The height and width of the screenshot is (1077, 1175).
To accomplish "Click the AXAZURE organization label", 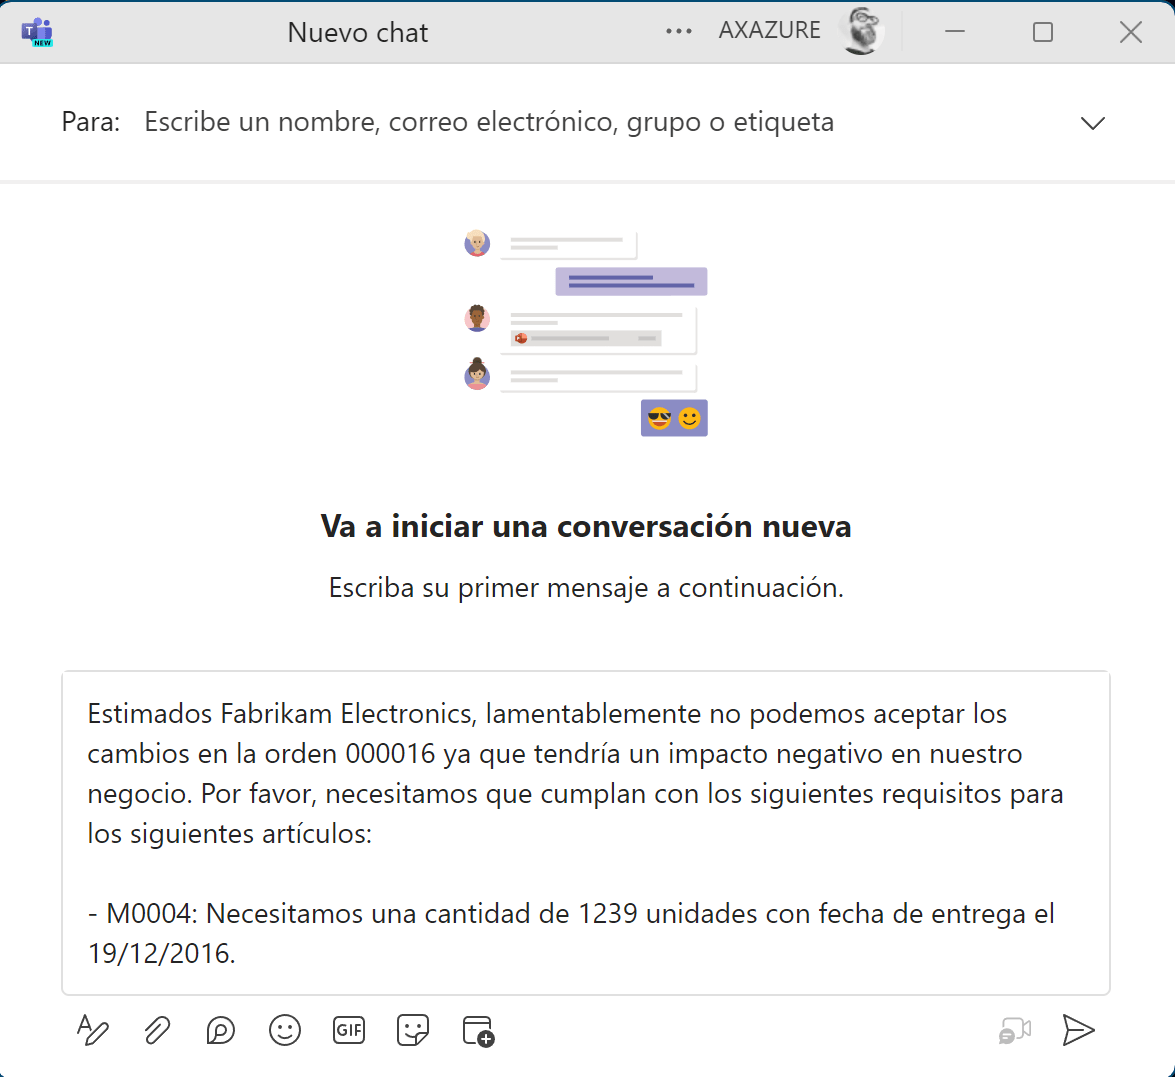I will [769, 31].
